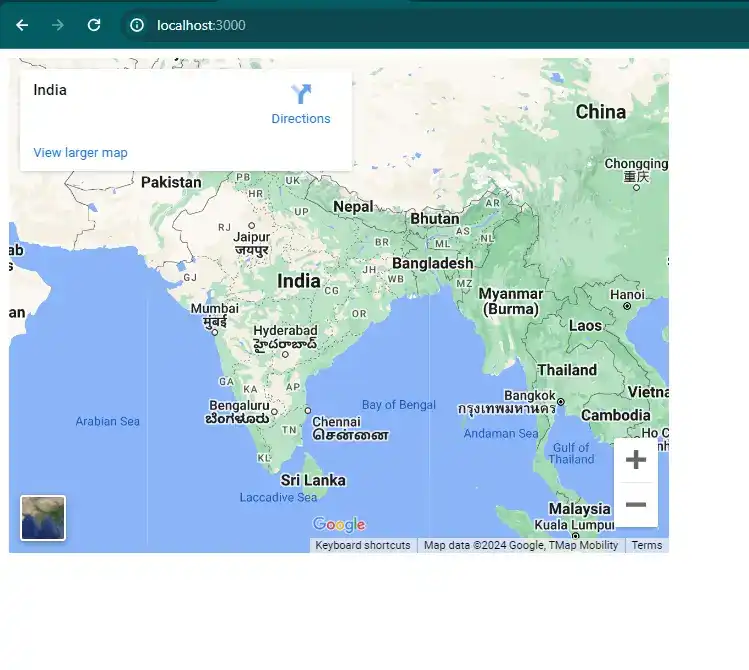The width and height of the screenshot is (749, 670).
Task: Click the Sri Lanka label on map
Action: pyautogui.click(x=313, y=480)
